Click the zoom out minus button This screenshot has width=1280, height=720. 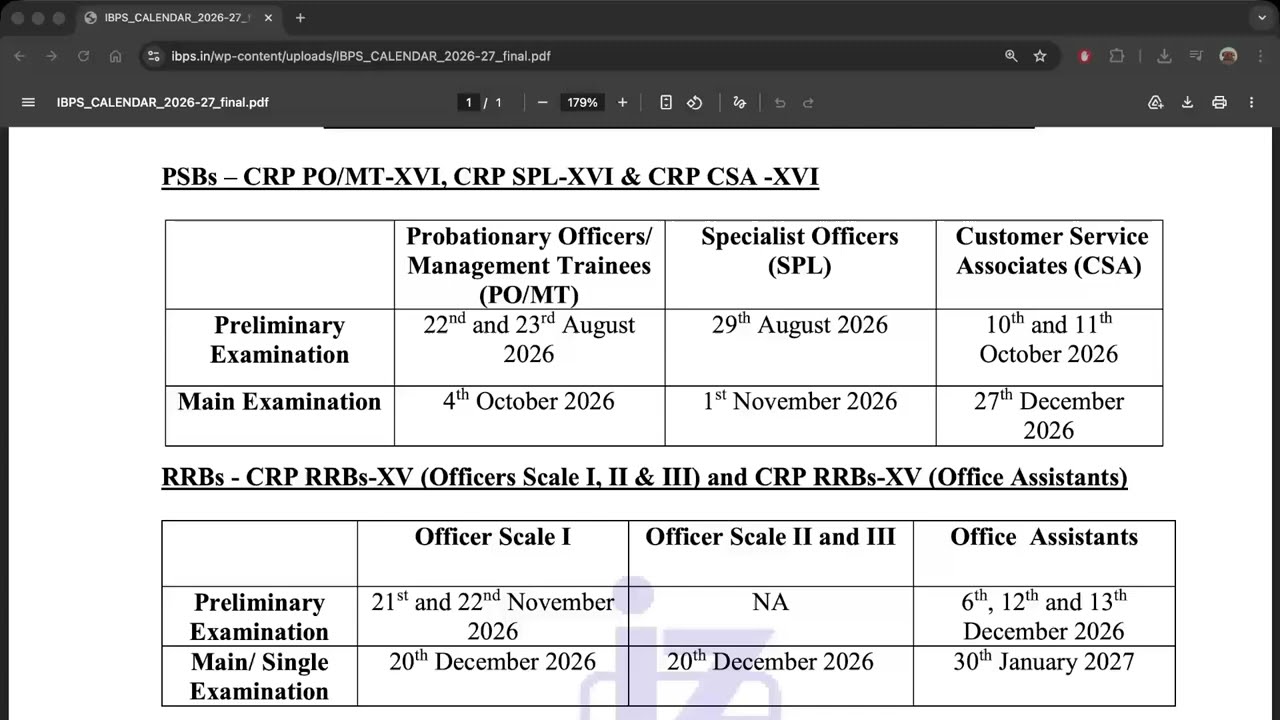coord(542,102)
